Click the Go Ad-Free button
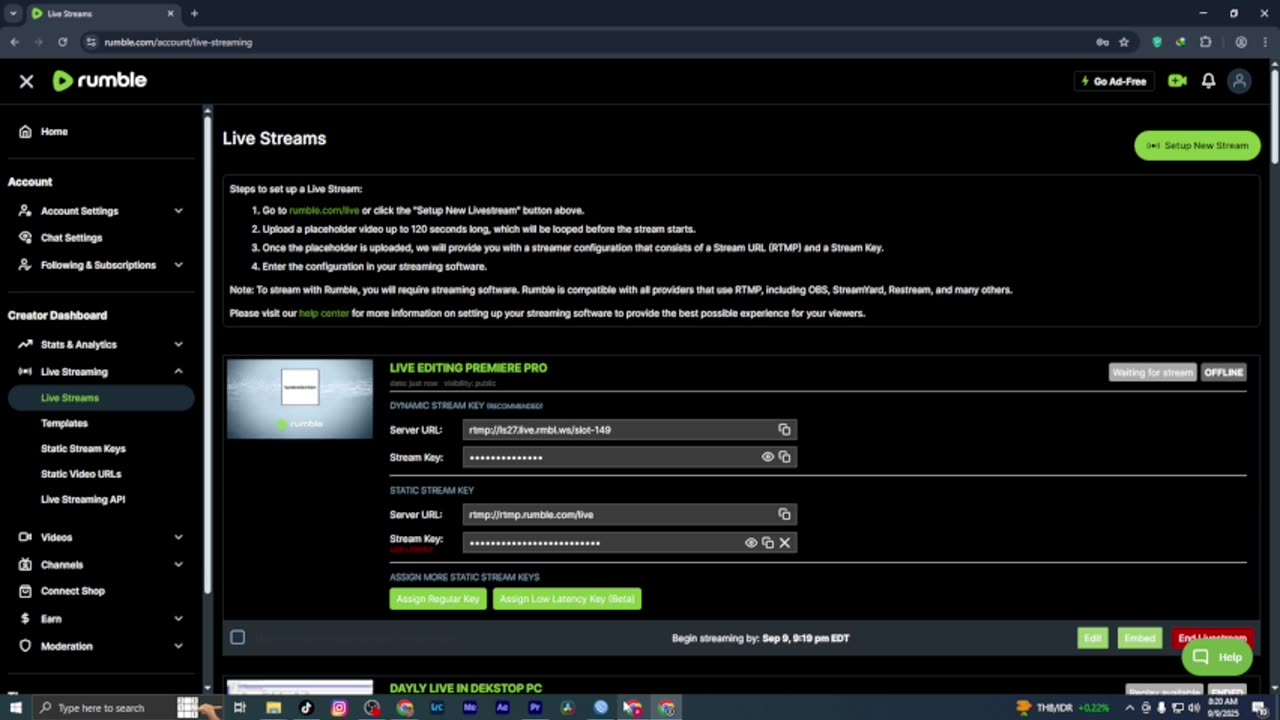 1113,81
